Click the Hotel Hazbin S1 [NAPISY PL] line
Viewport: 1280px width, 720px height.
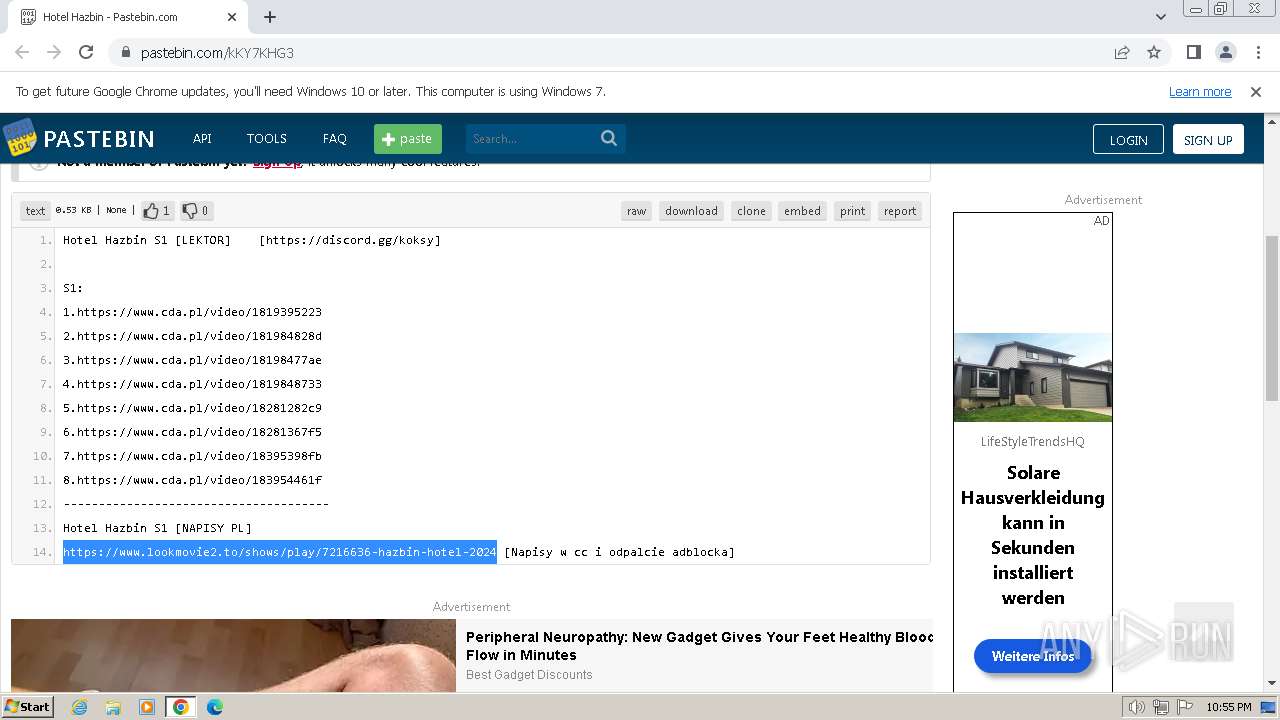tap(157, 528)
